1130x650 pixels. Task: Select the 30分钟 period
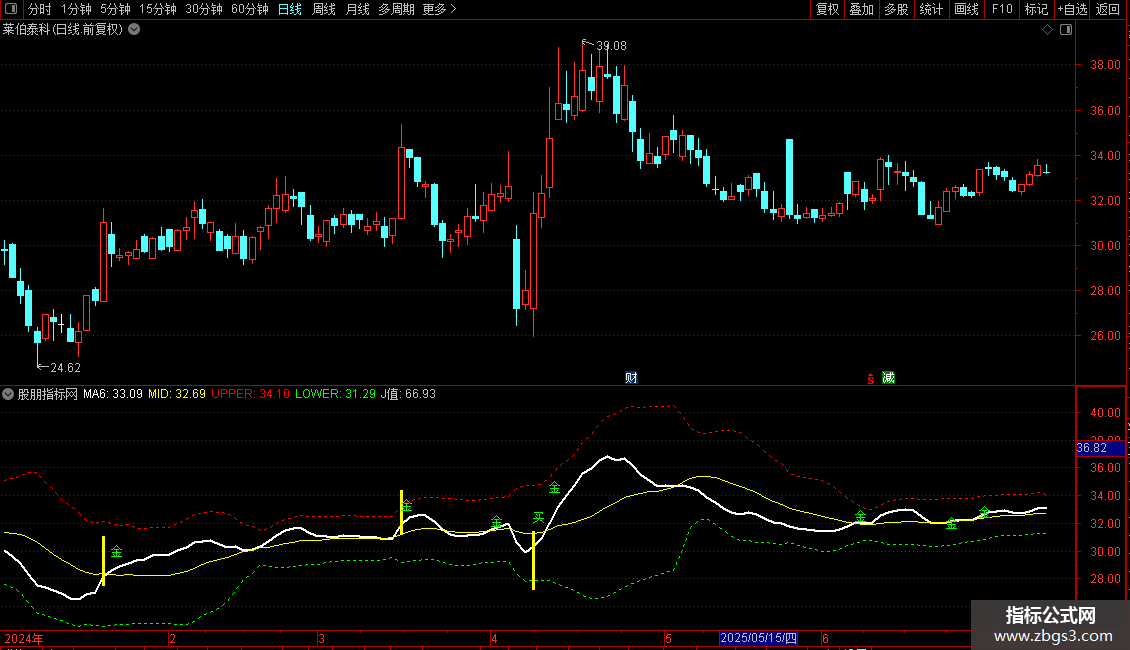point(204,9)
